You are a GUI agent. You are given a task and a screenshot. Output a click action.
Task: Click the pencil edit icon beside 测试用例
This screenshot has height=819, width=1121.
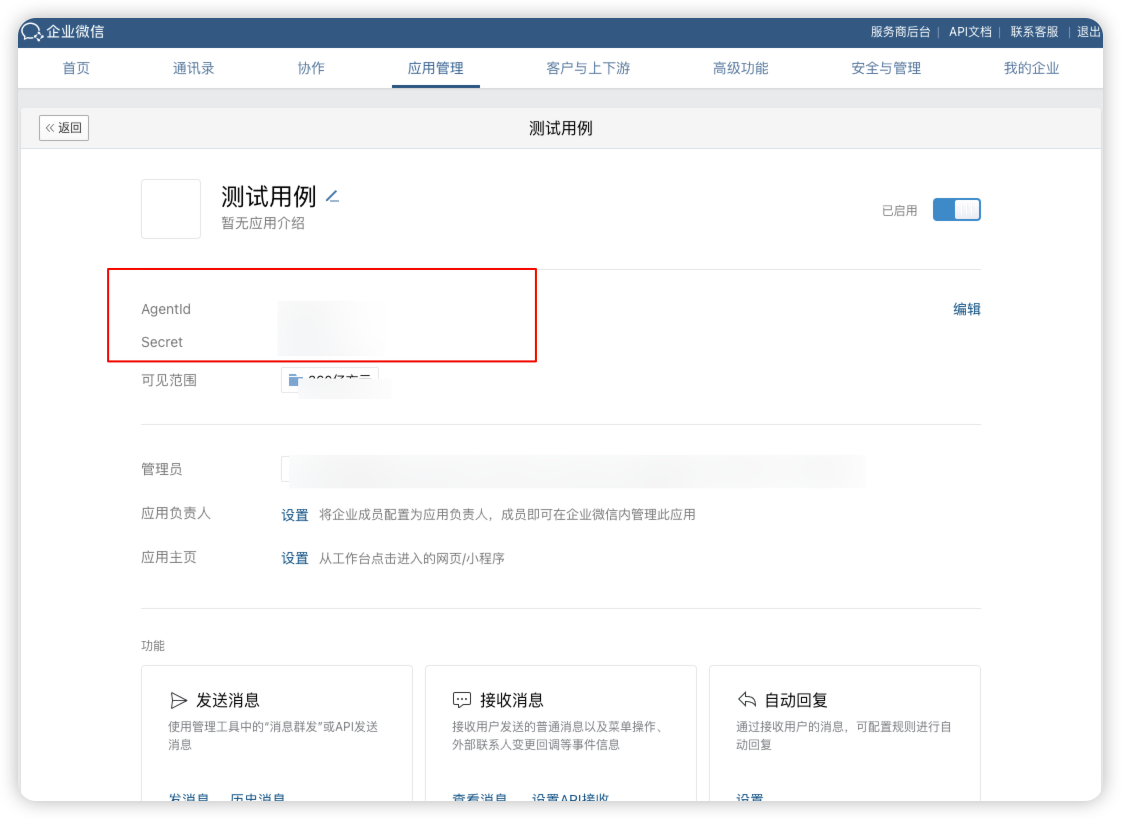coord(332,198)
